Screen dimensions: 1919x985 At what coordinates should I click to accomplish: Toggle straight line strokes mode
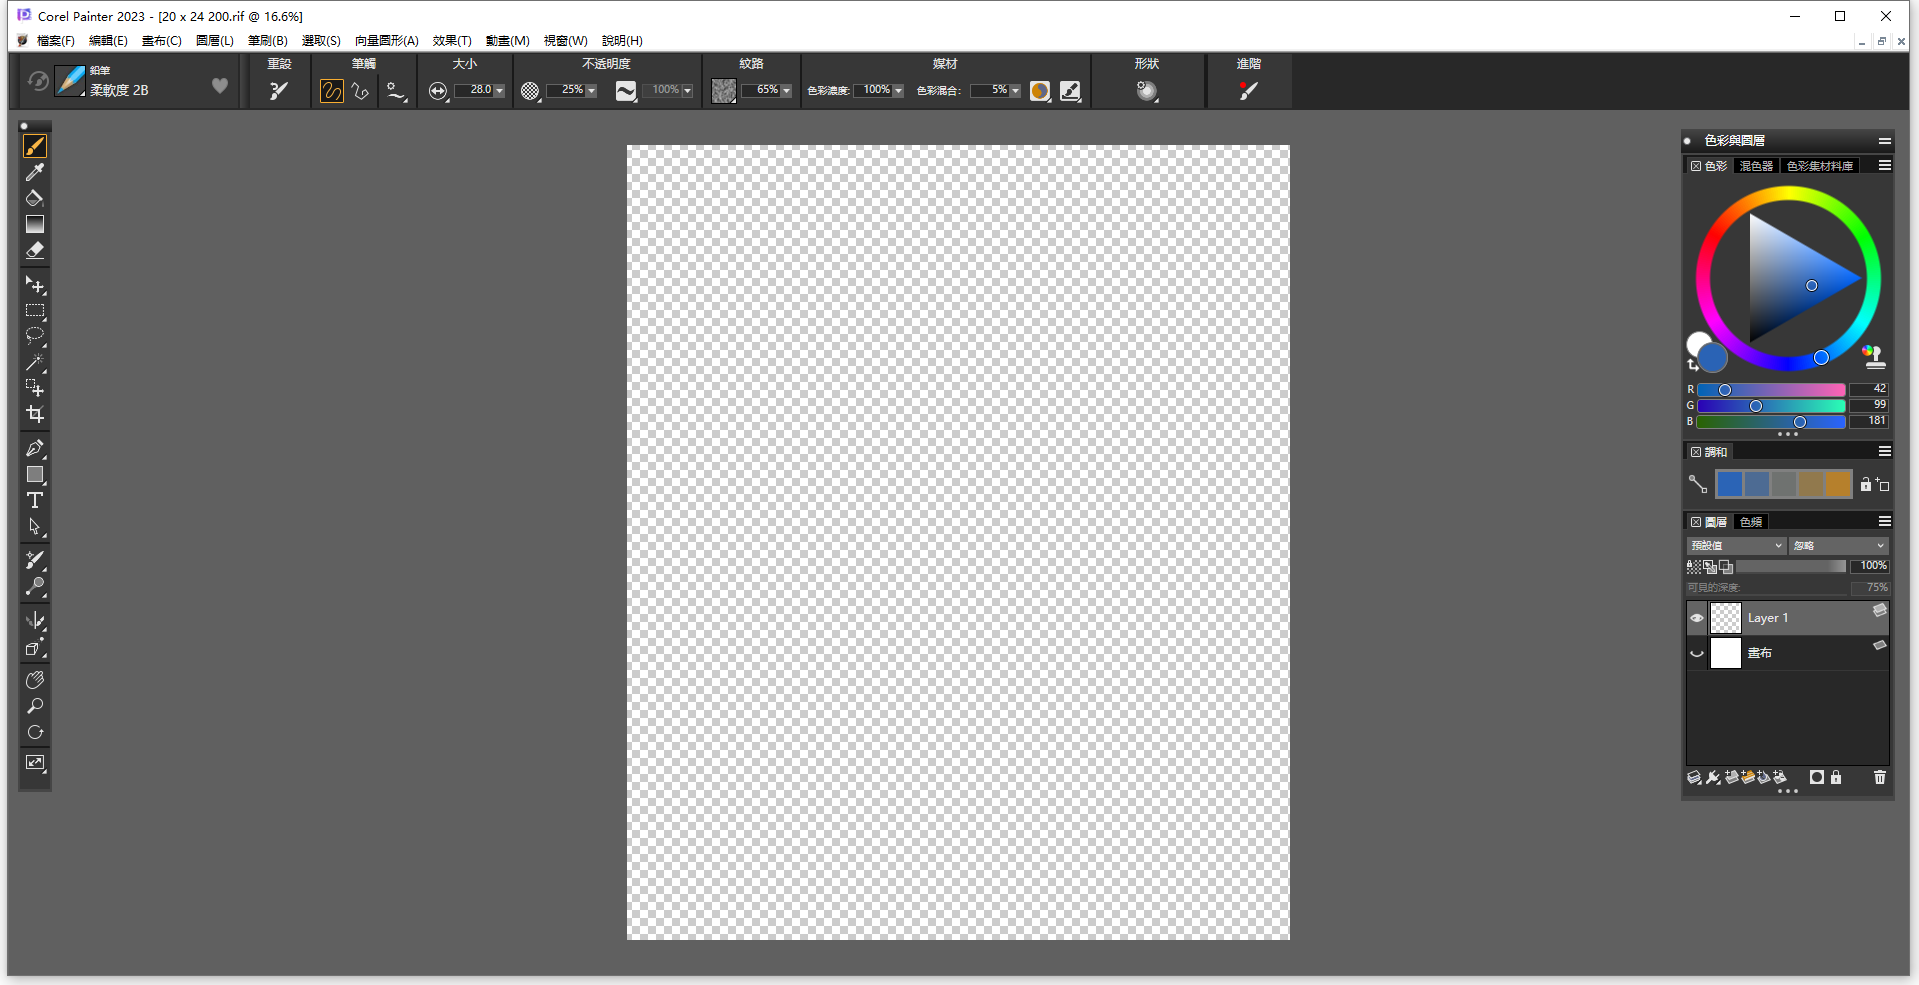coord(360,91)
